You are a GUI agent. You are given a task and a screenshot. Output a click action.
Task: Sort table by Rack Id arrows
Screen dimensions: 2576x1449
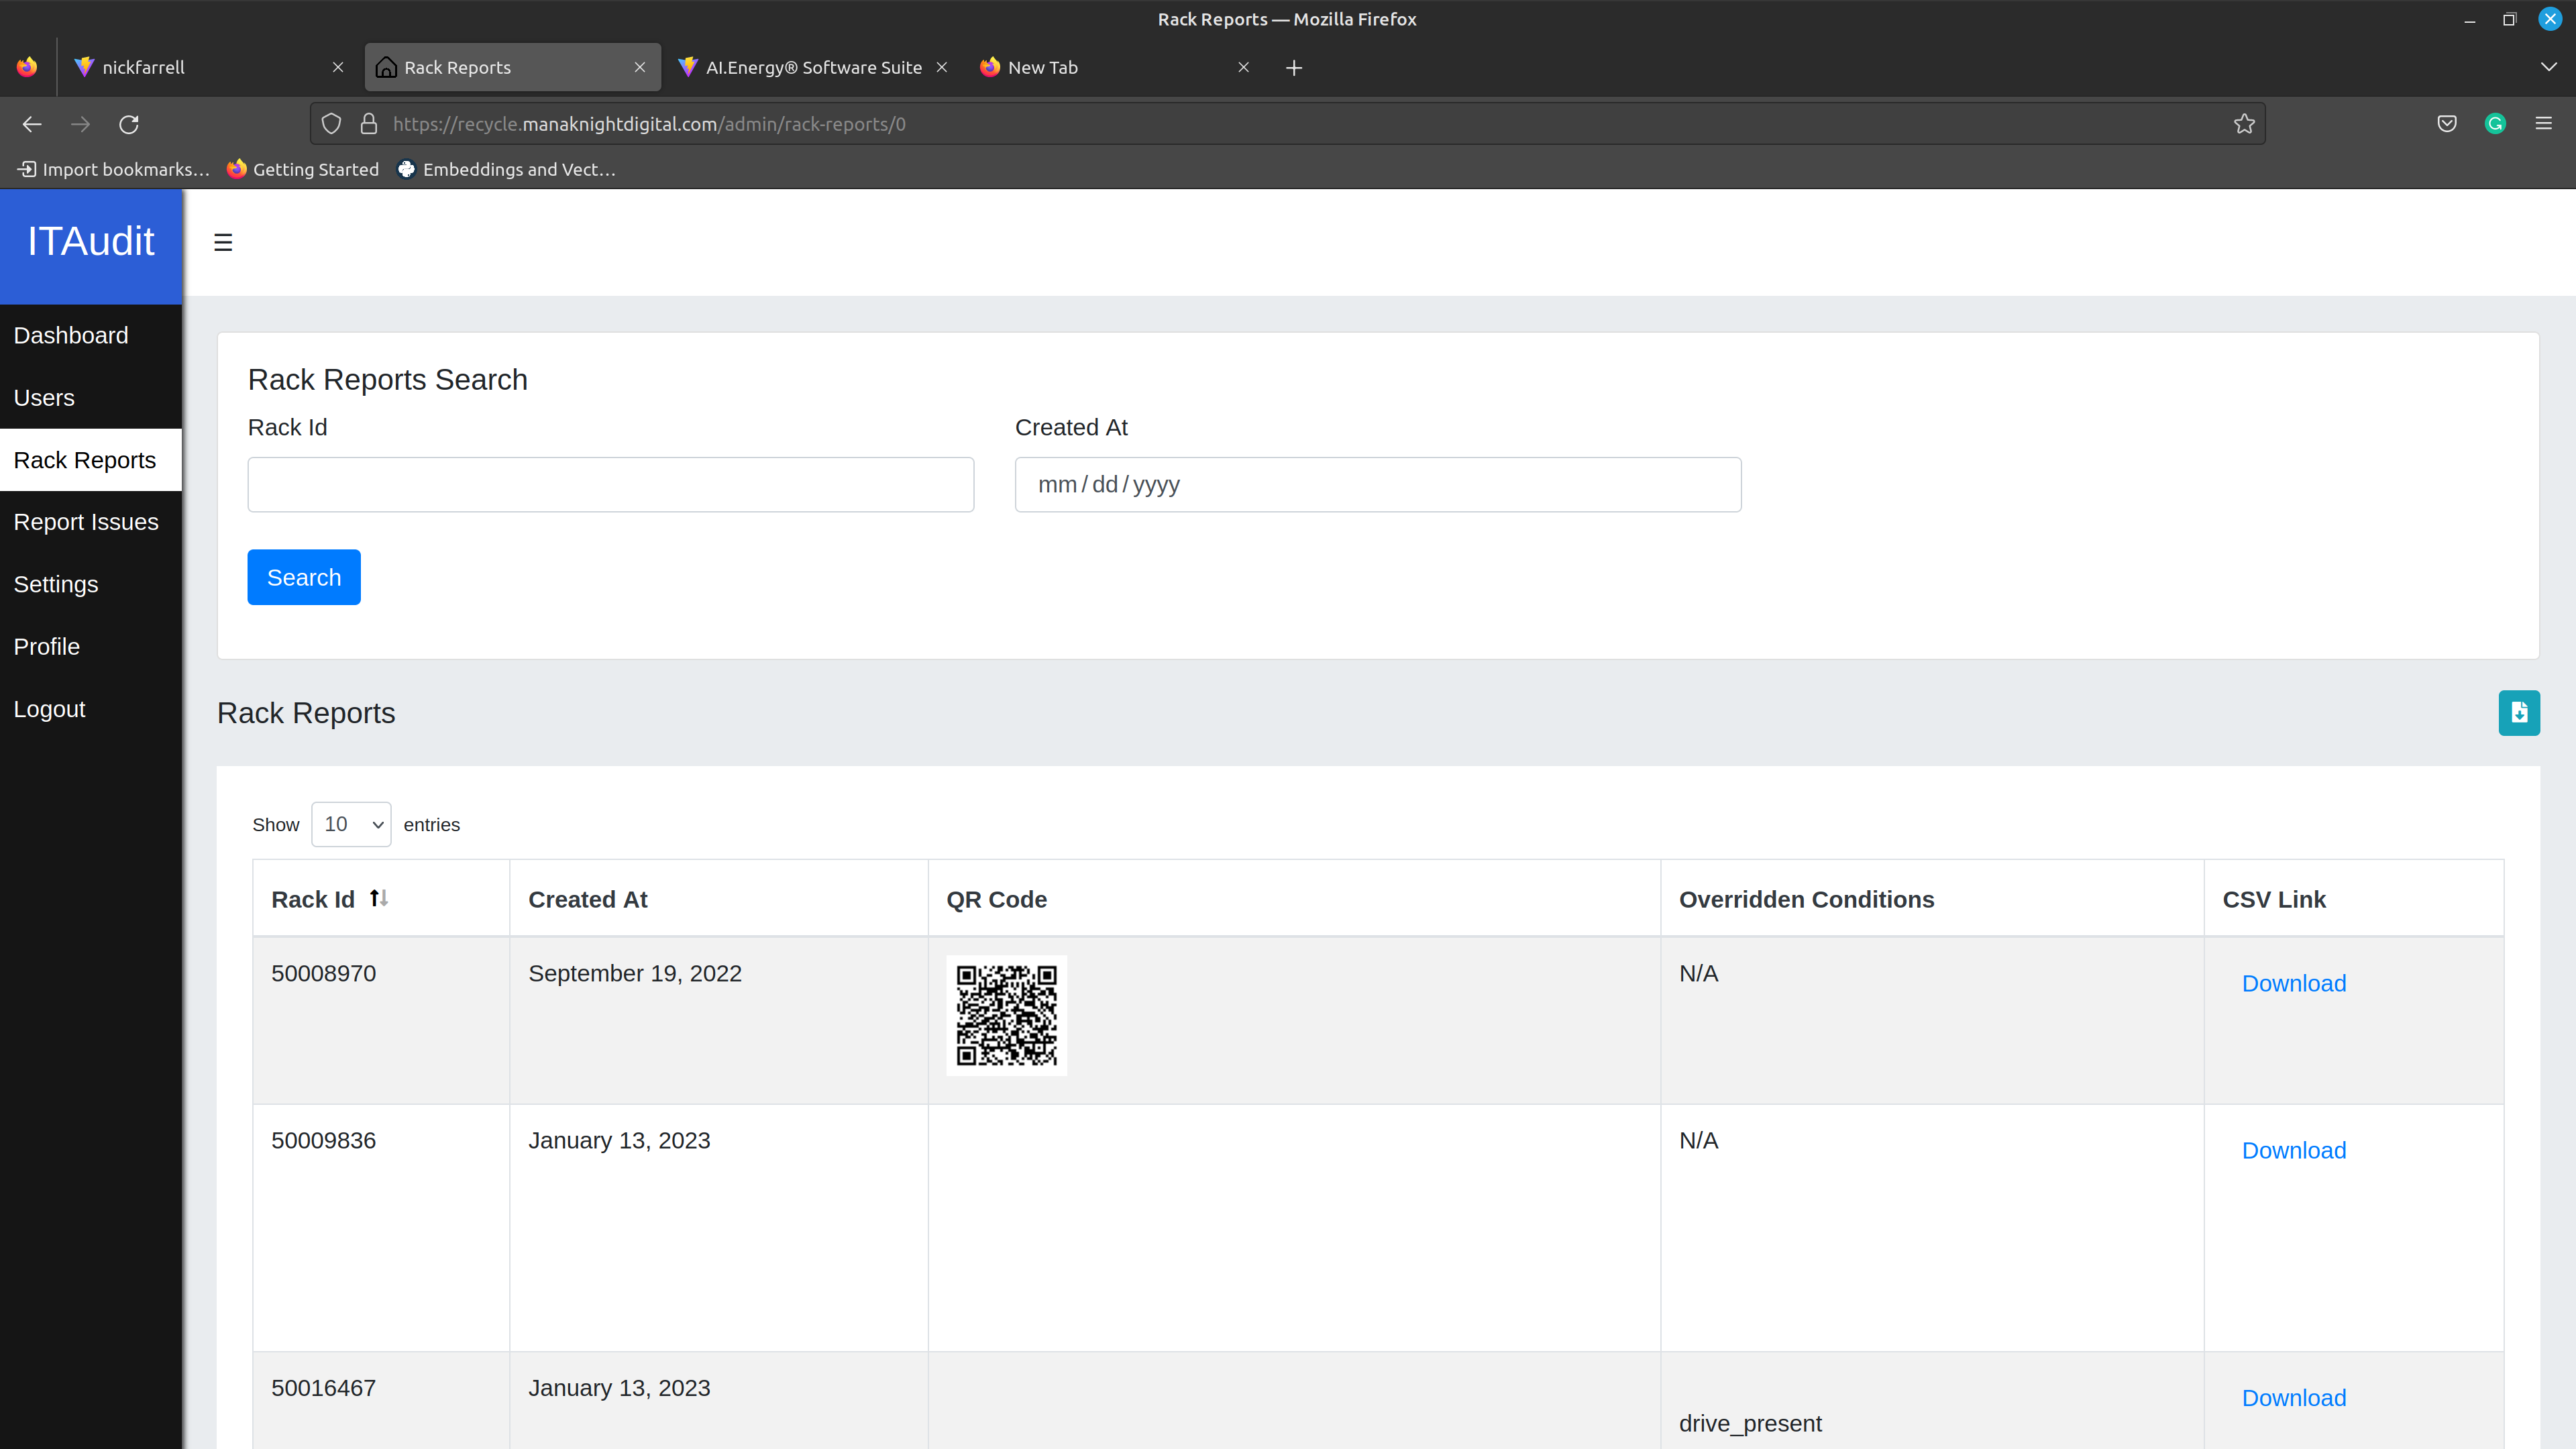tap(379, 899)
